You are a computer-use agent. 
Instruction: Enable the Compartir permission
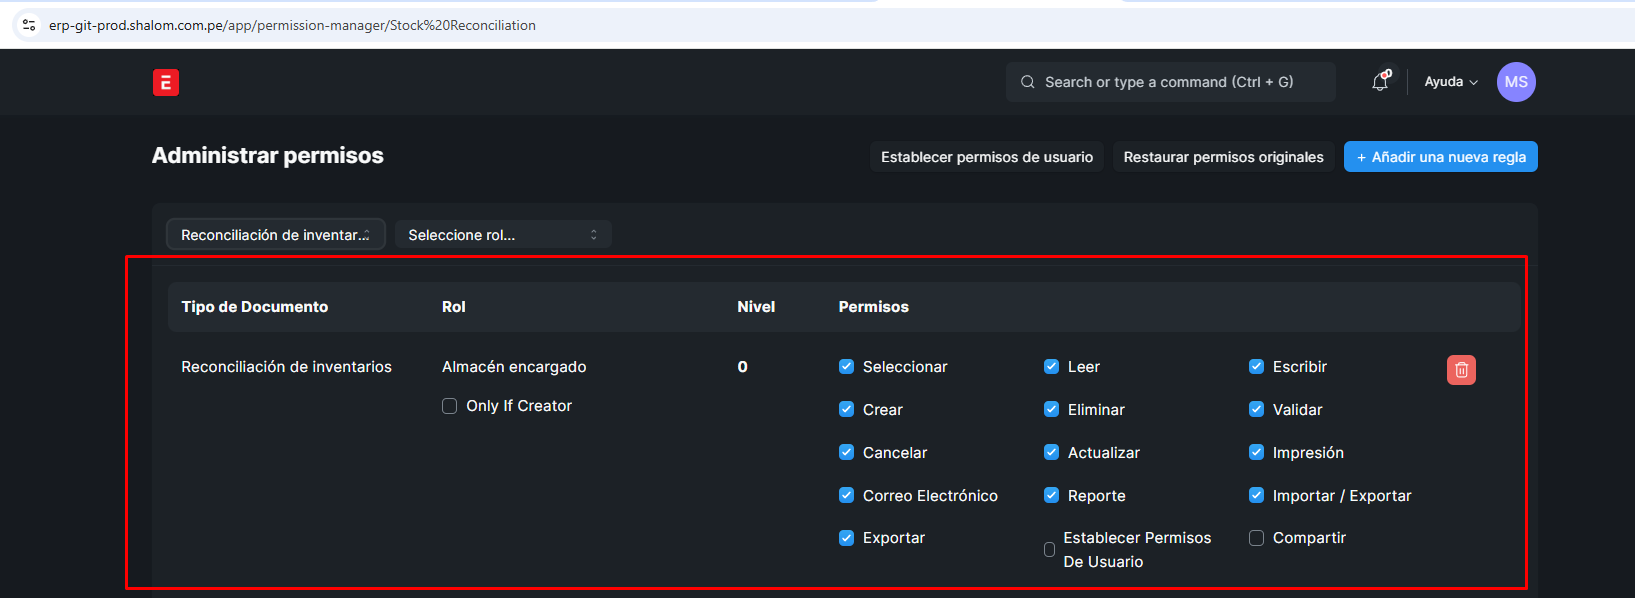[x=1256, y=538]
